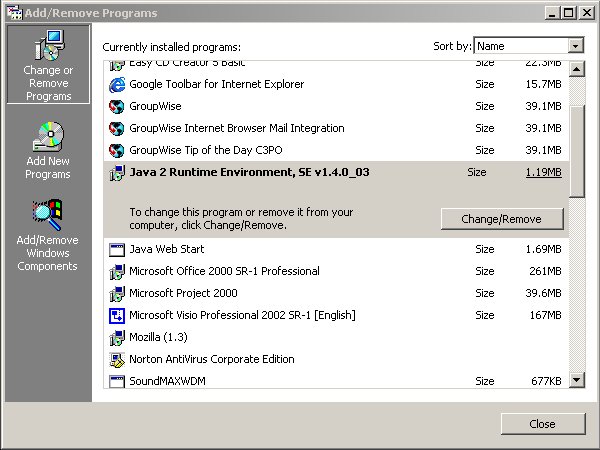Select Microsoft Visio Professional 2002 SR-1 entry

tap(242, 315)
